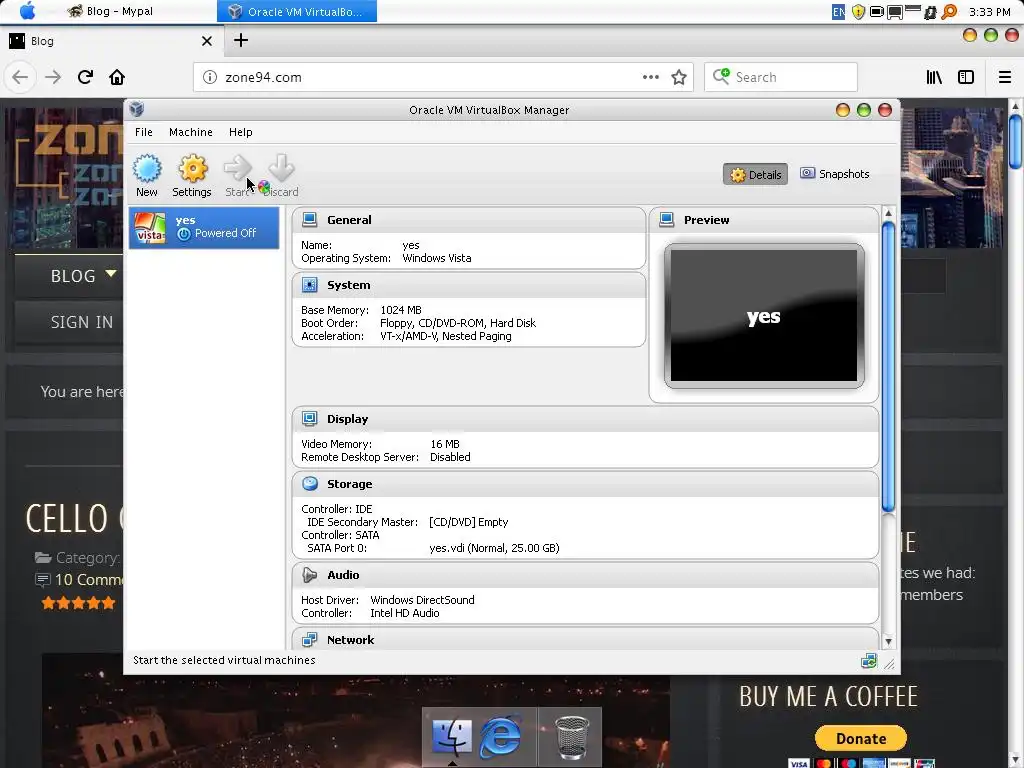Click the magnifier icon in system tray

949,12
